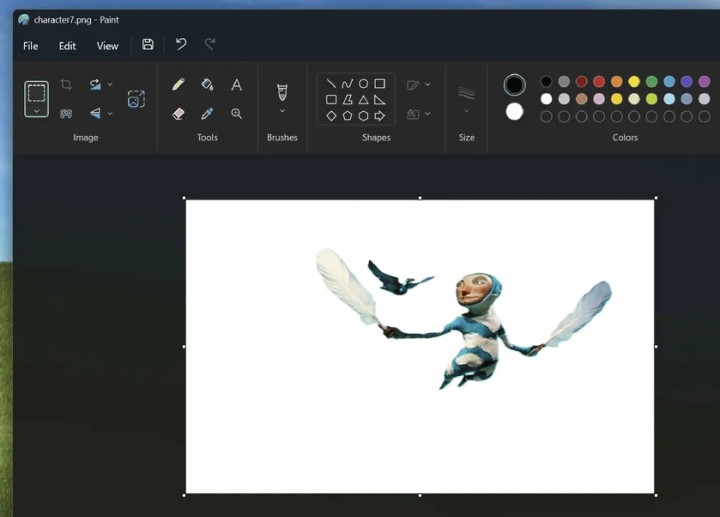Click the Crop image icon
The height and width of the screenshot is (517, 720).
point(66,85)
